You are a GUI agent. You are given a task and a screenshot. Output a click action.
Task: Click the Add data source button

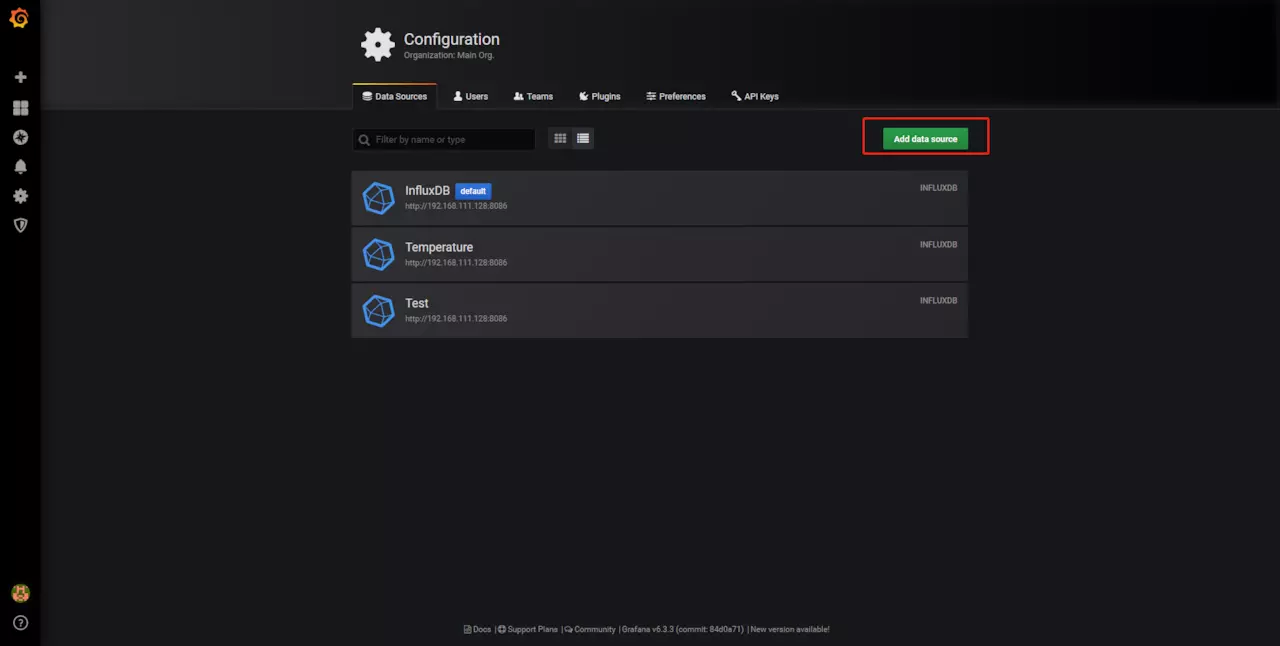tap(925, 139)
